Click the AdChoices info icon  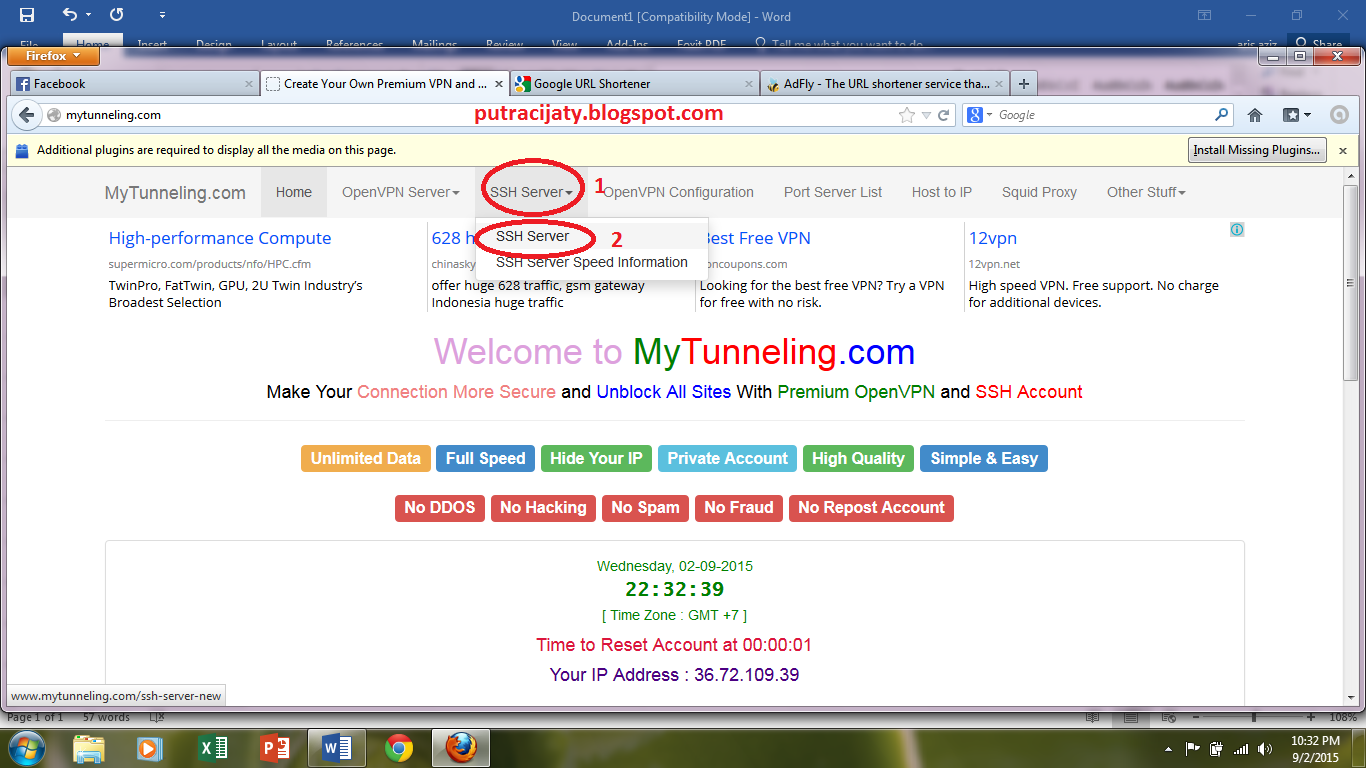tap(1237, 230)
